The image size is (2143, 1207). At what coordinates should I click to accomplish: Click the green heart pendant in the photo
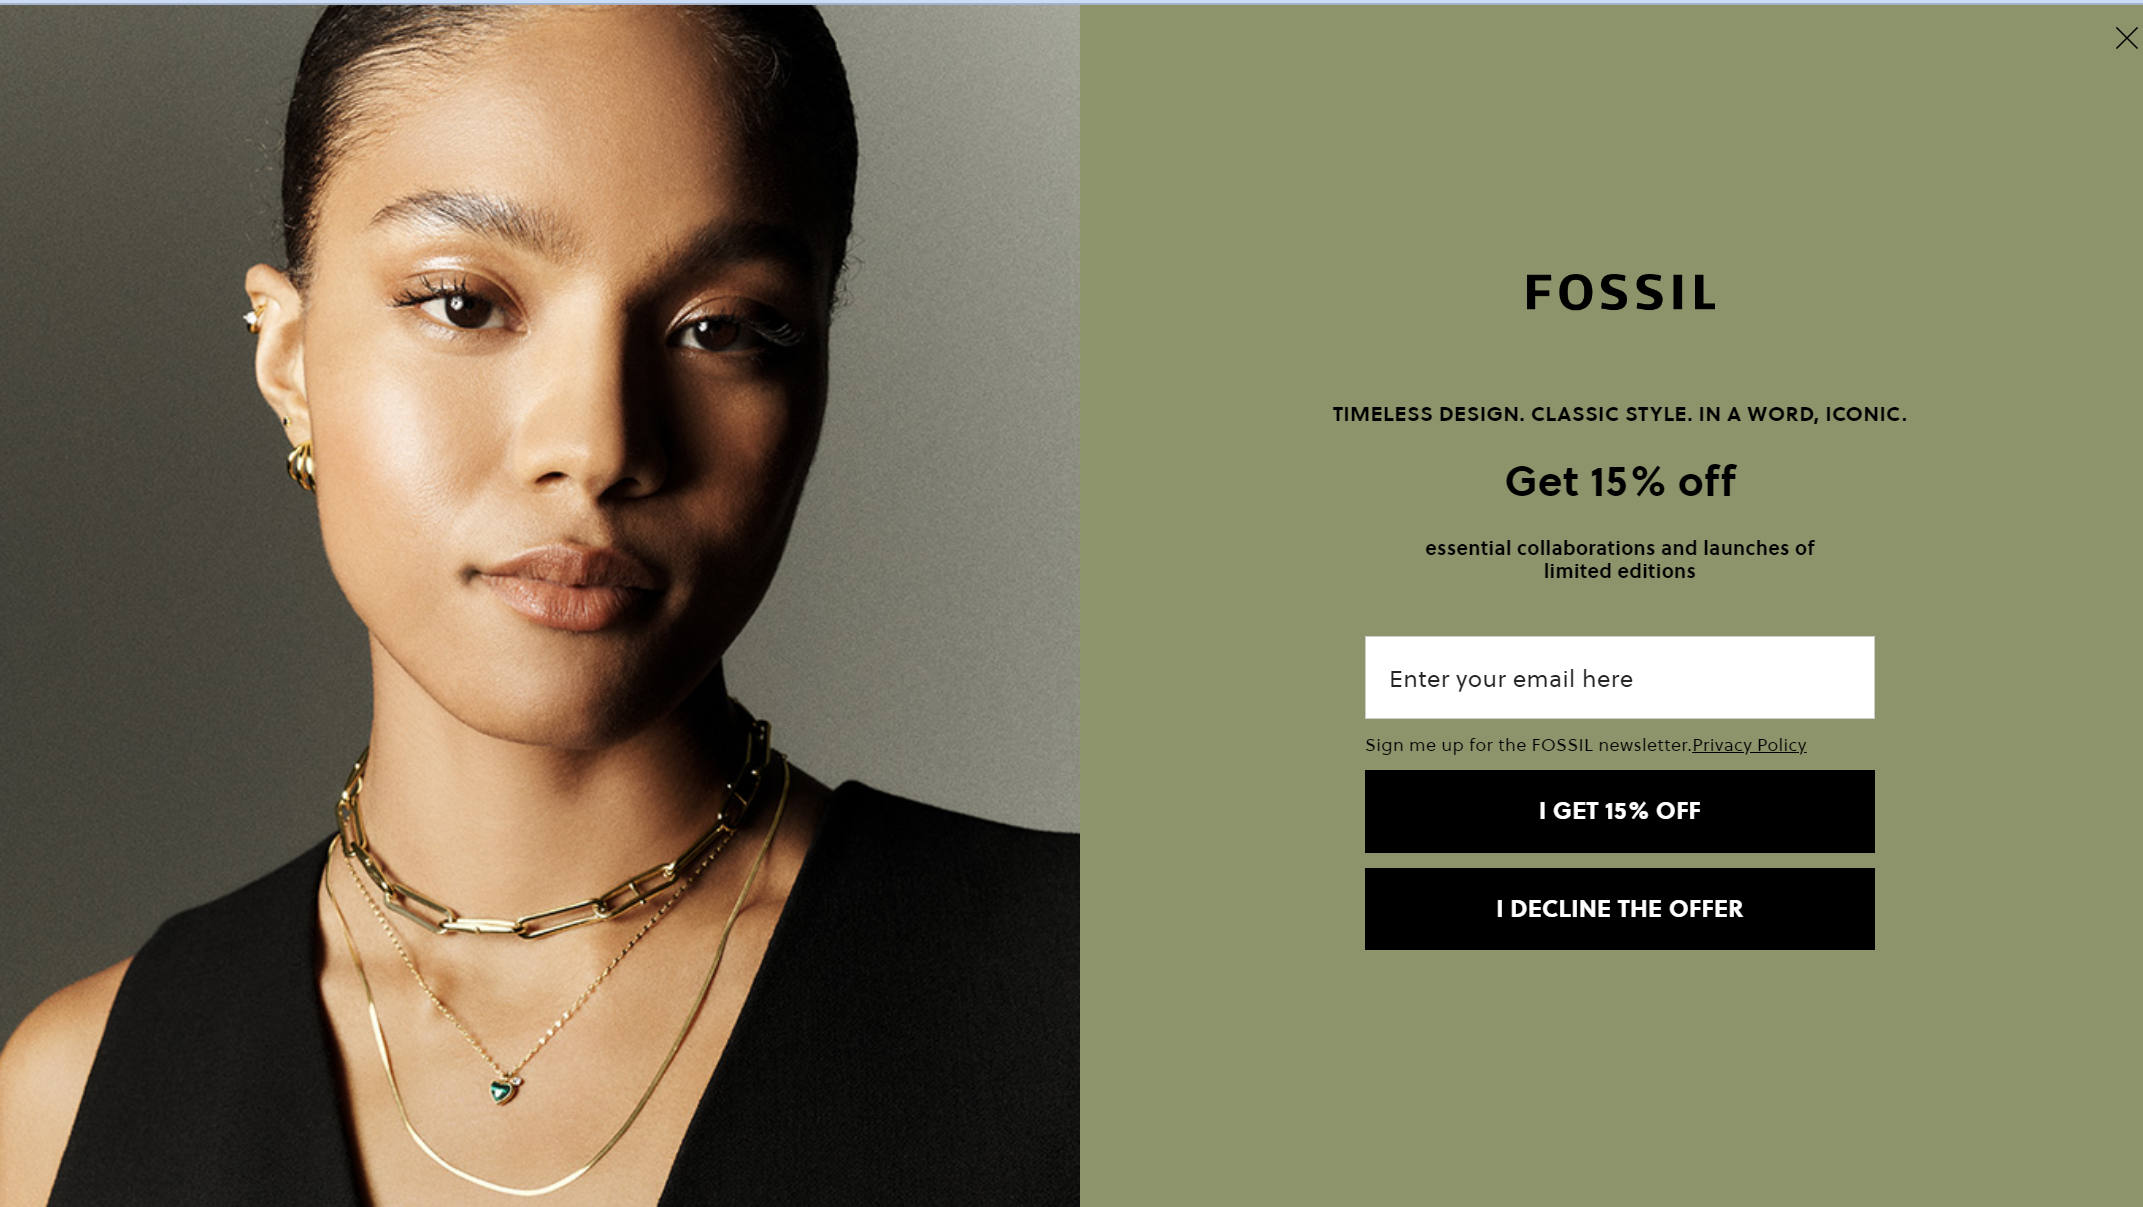click(x=503, y=1090)
